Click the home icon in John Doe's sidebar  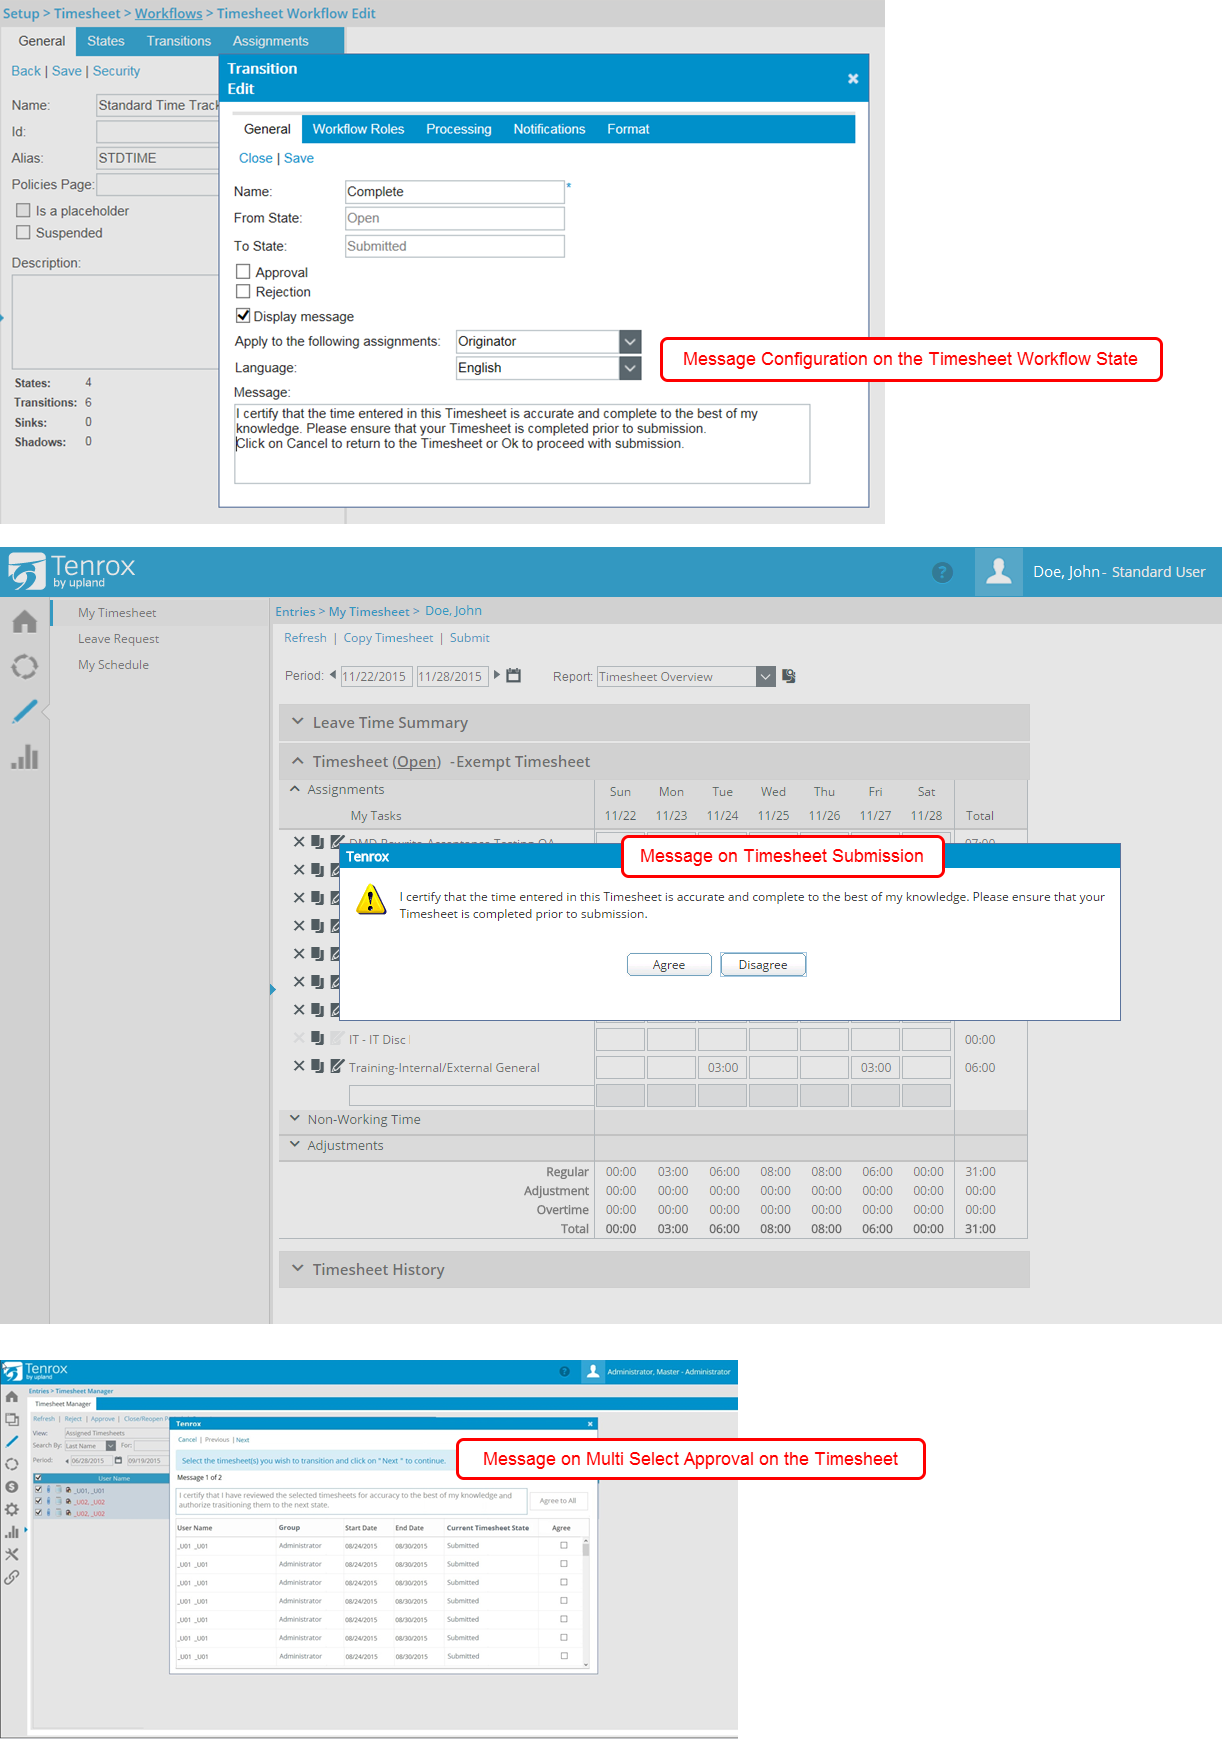[25, 622]
